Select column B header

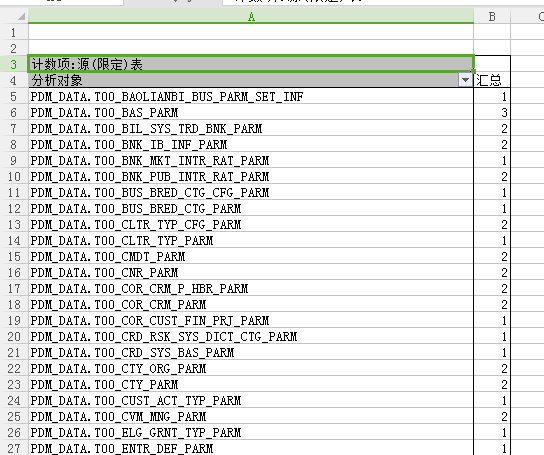click(492, 17)
